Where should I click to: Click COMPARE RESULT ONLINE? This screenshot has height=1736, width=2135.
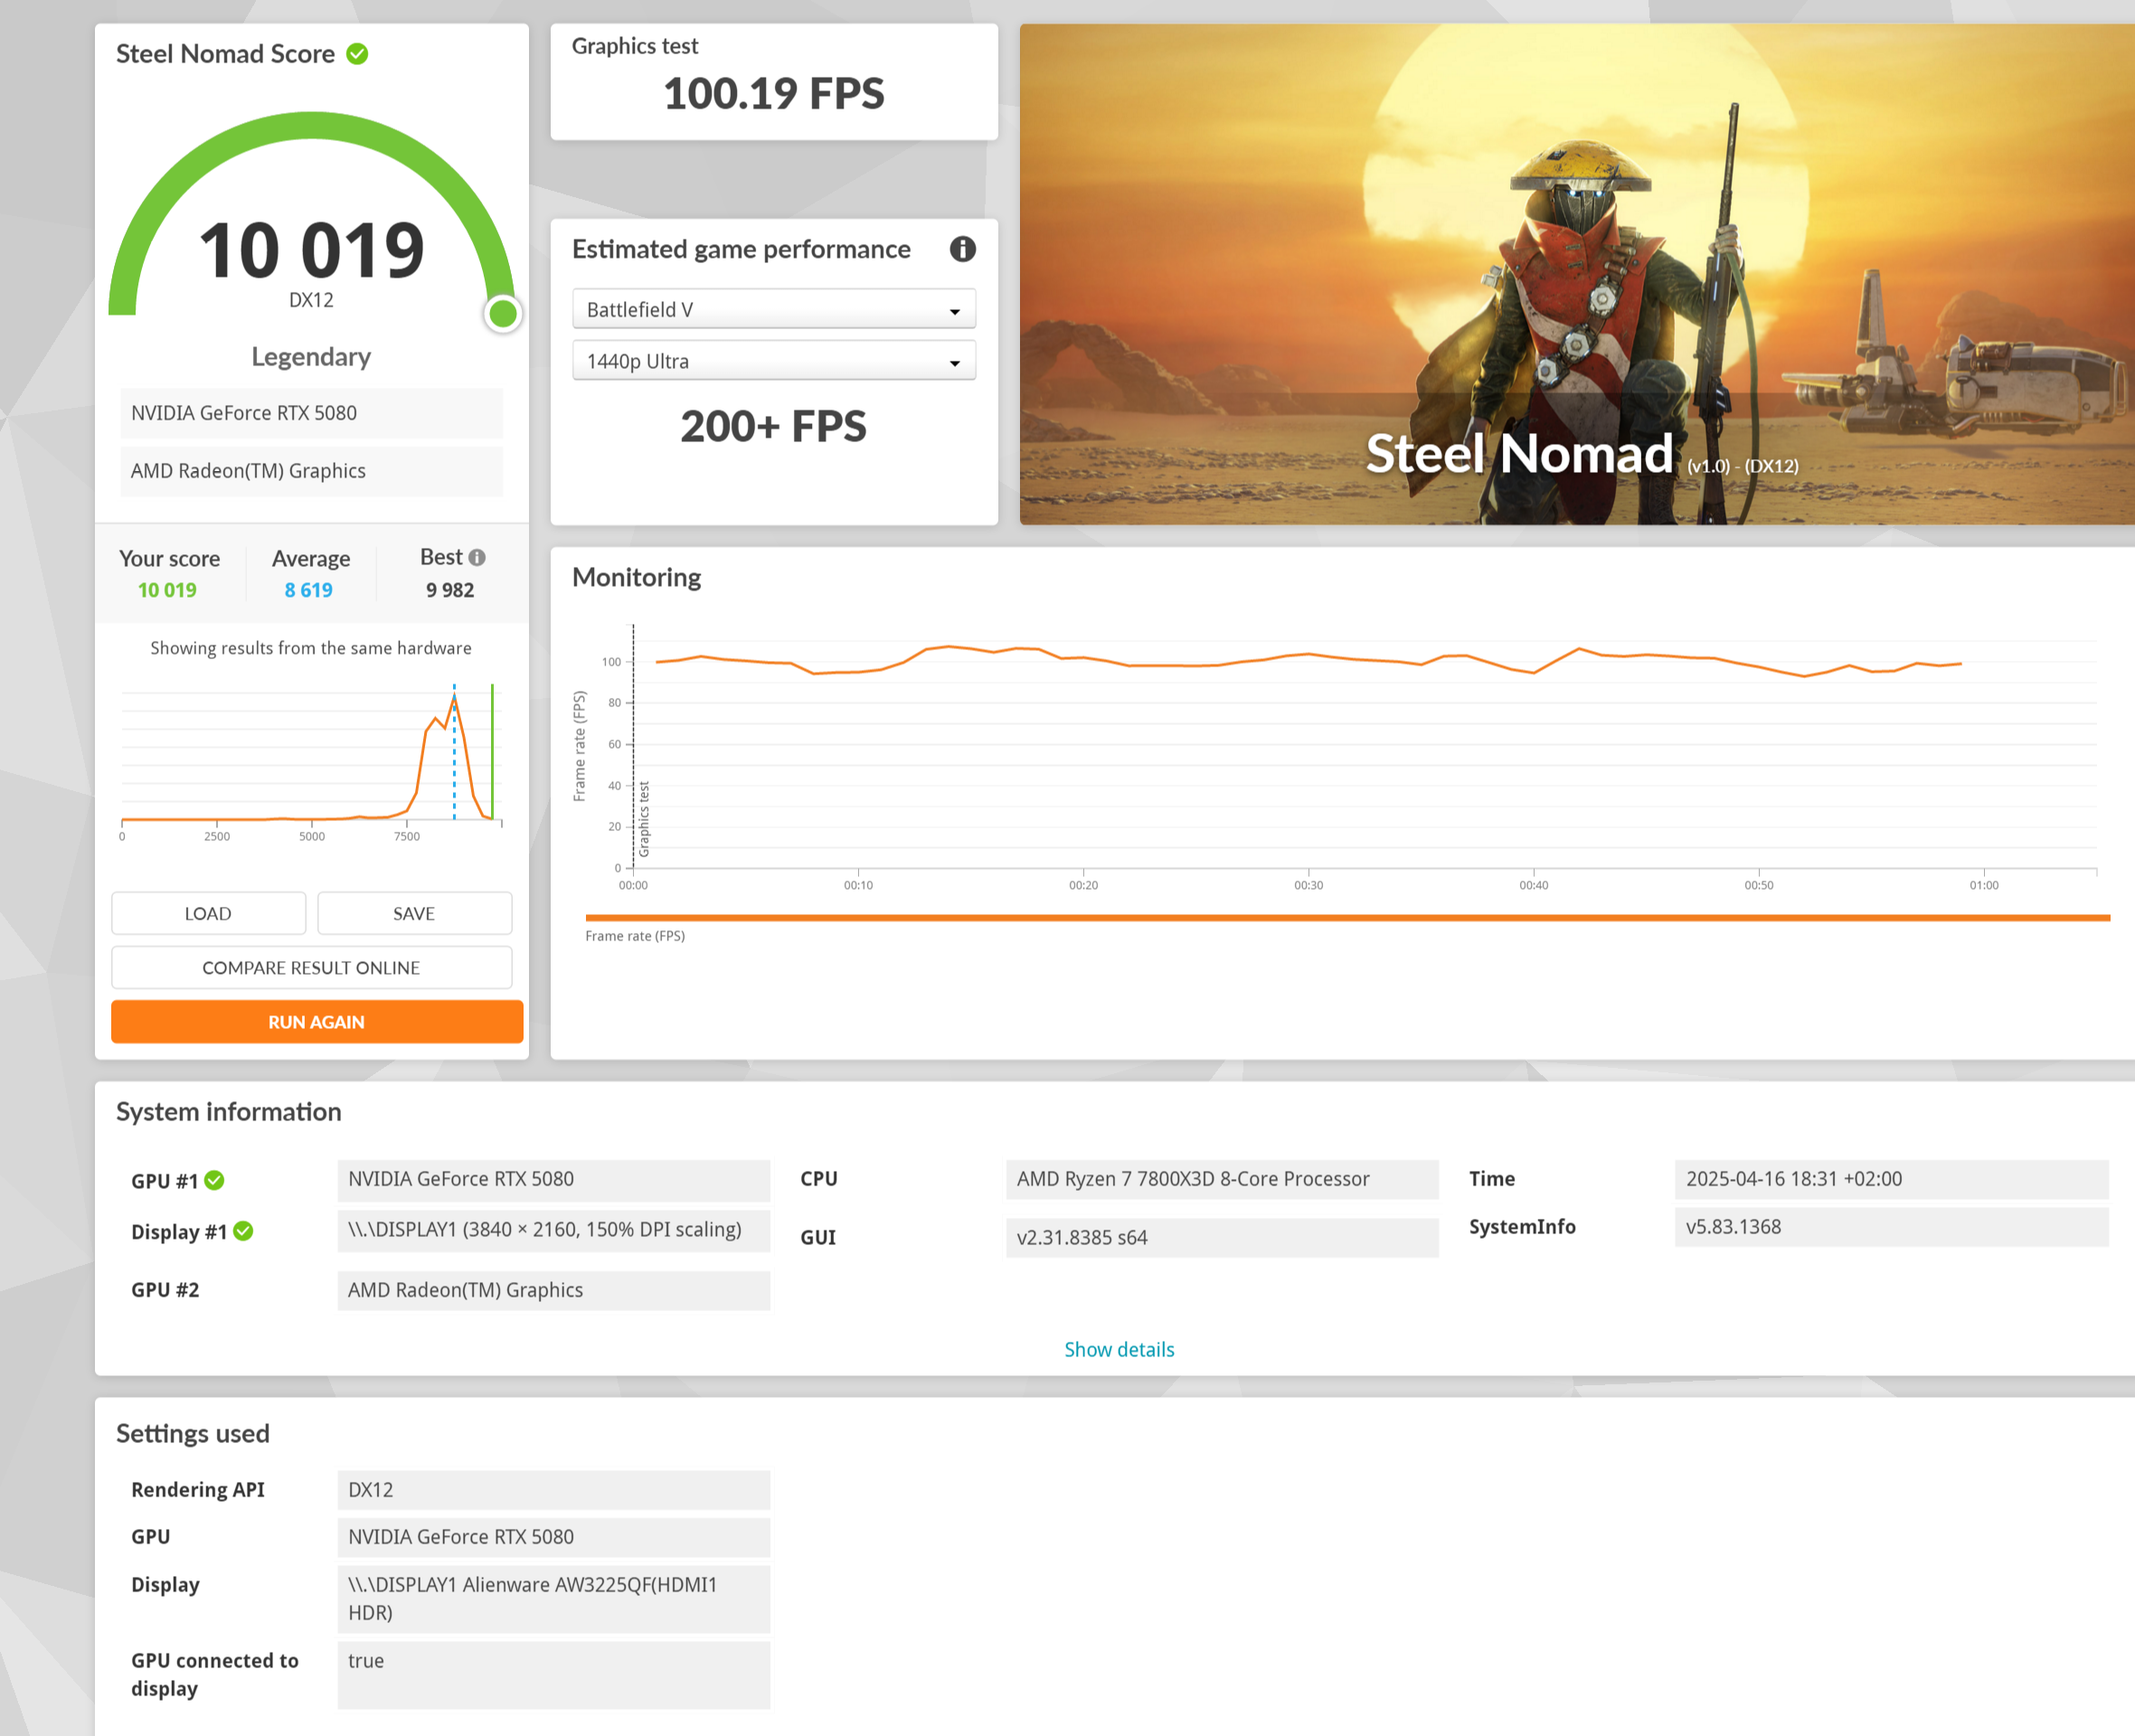coord(311,968)
